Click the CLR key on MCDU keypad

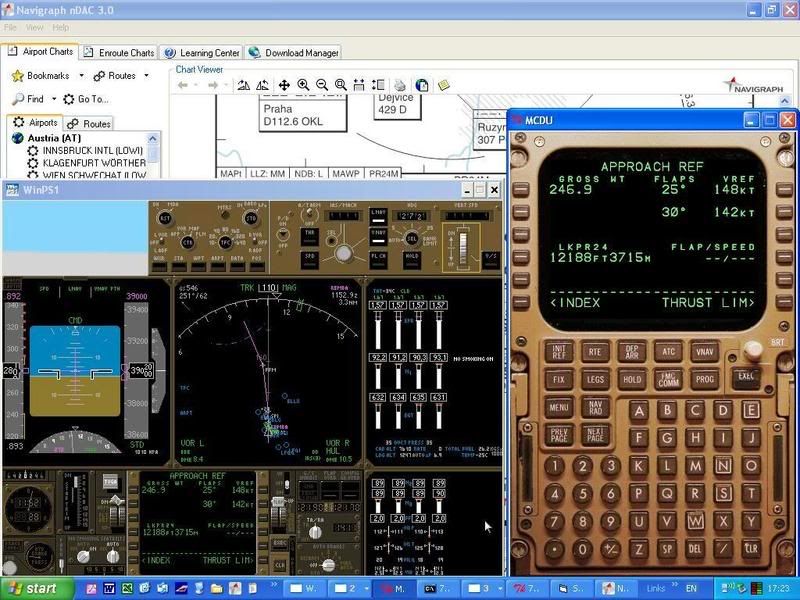pyautogui.click(x=751, y=548)
